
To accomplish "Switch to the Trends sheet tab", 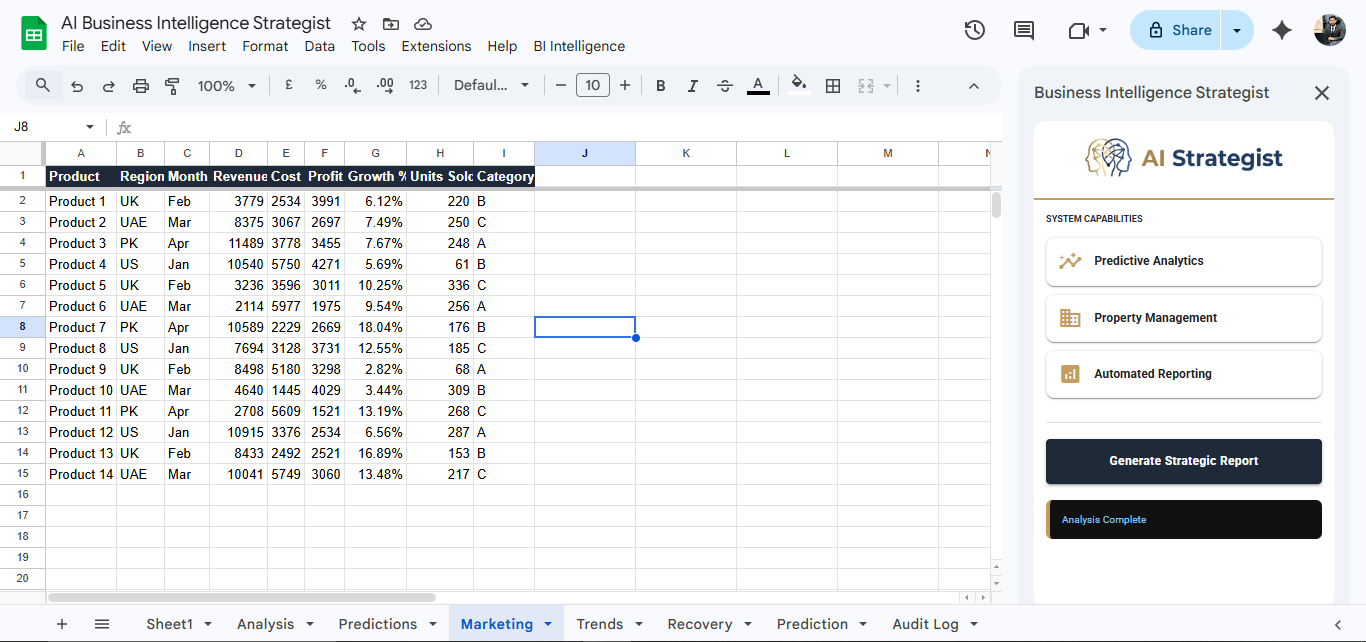I will [600, 623].
